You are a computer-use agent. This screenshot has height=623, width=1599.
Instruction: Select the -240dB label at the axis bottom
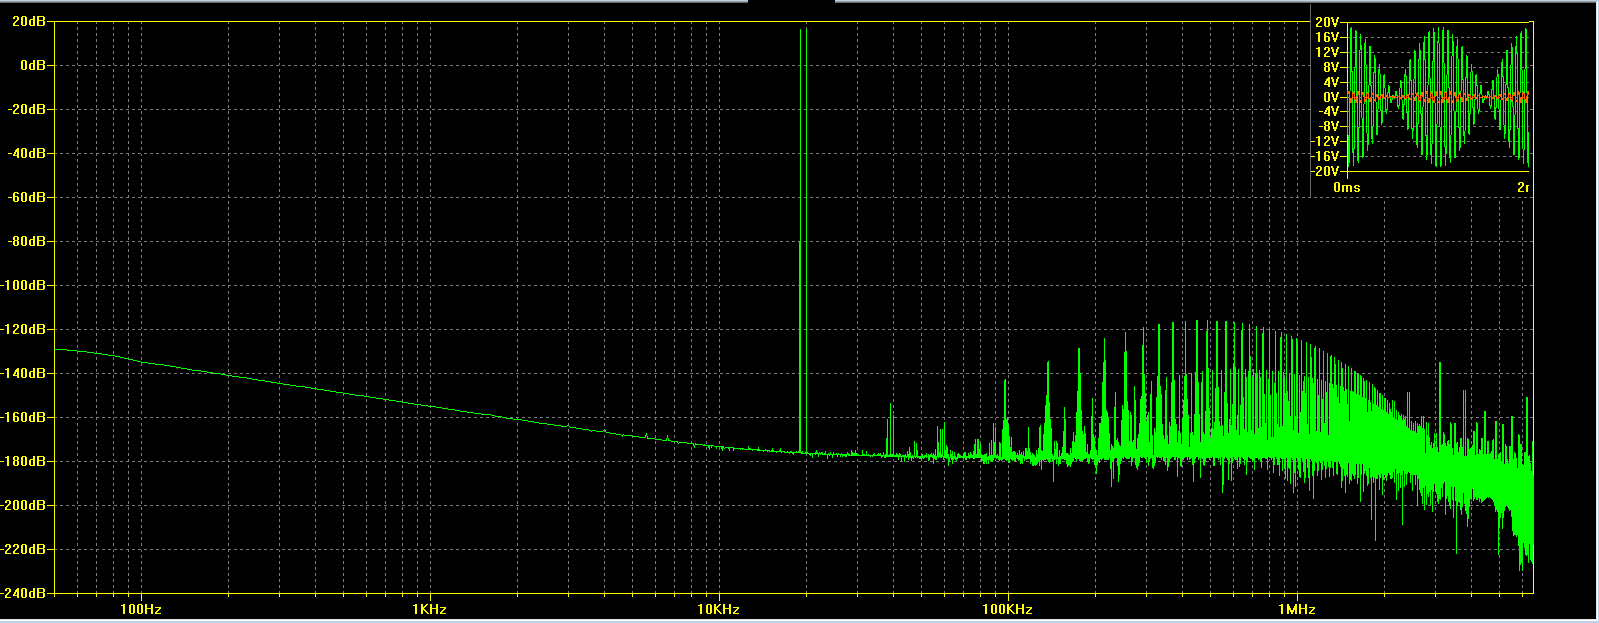(24, 592)
